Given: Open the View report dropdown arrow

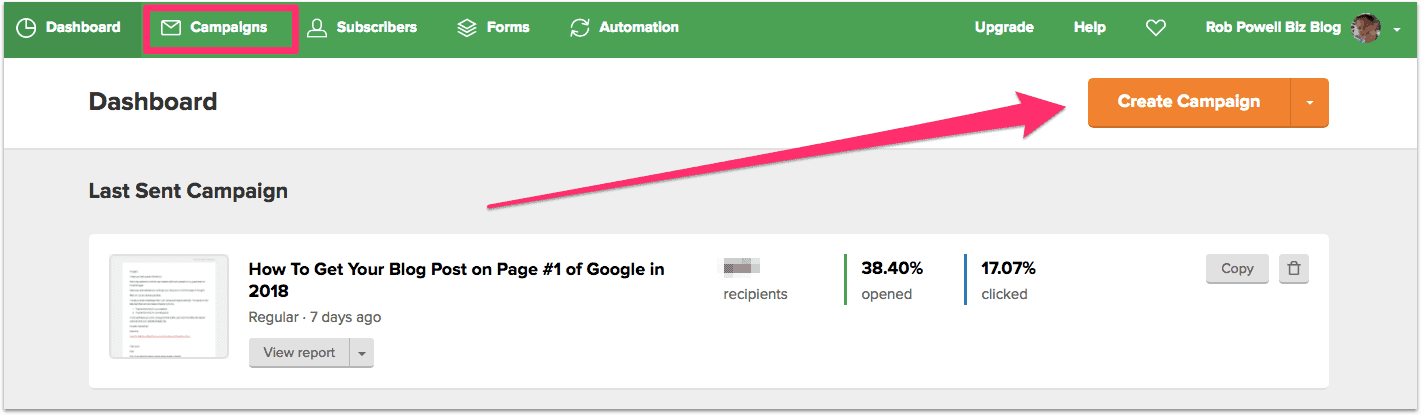Looking at the screenshot, I should (362, 352).
